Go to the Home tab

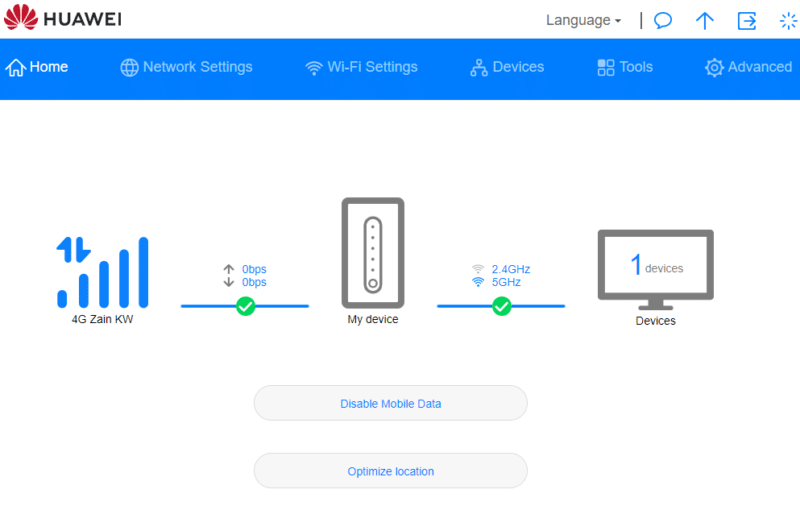(x=38, y=67)
